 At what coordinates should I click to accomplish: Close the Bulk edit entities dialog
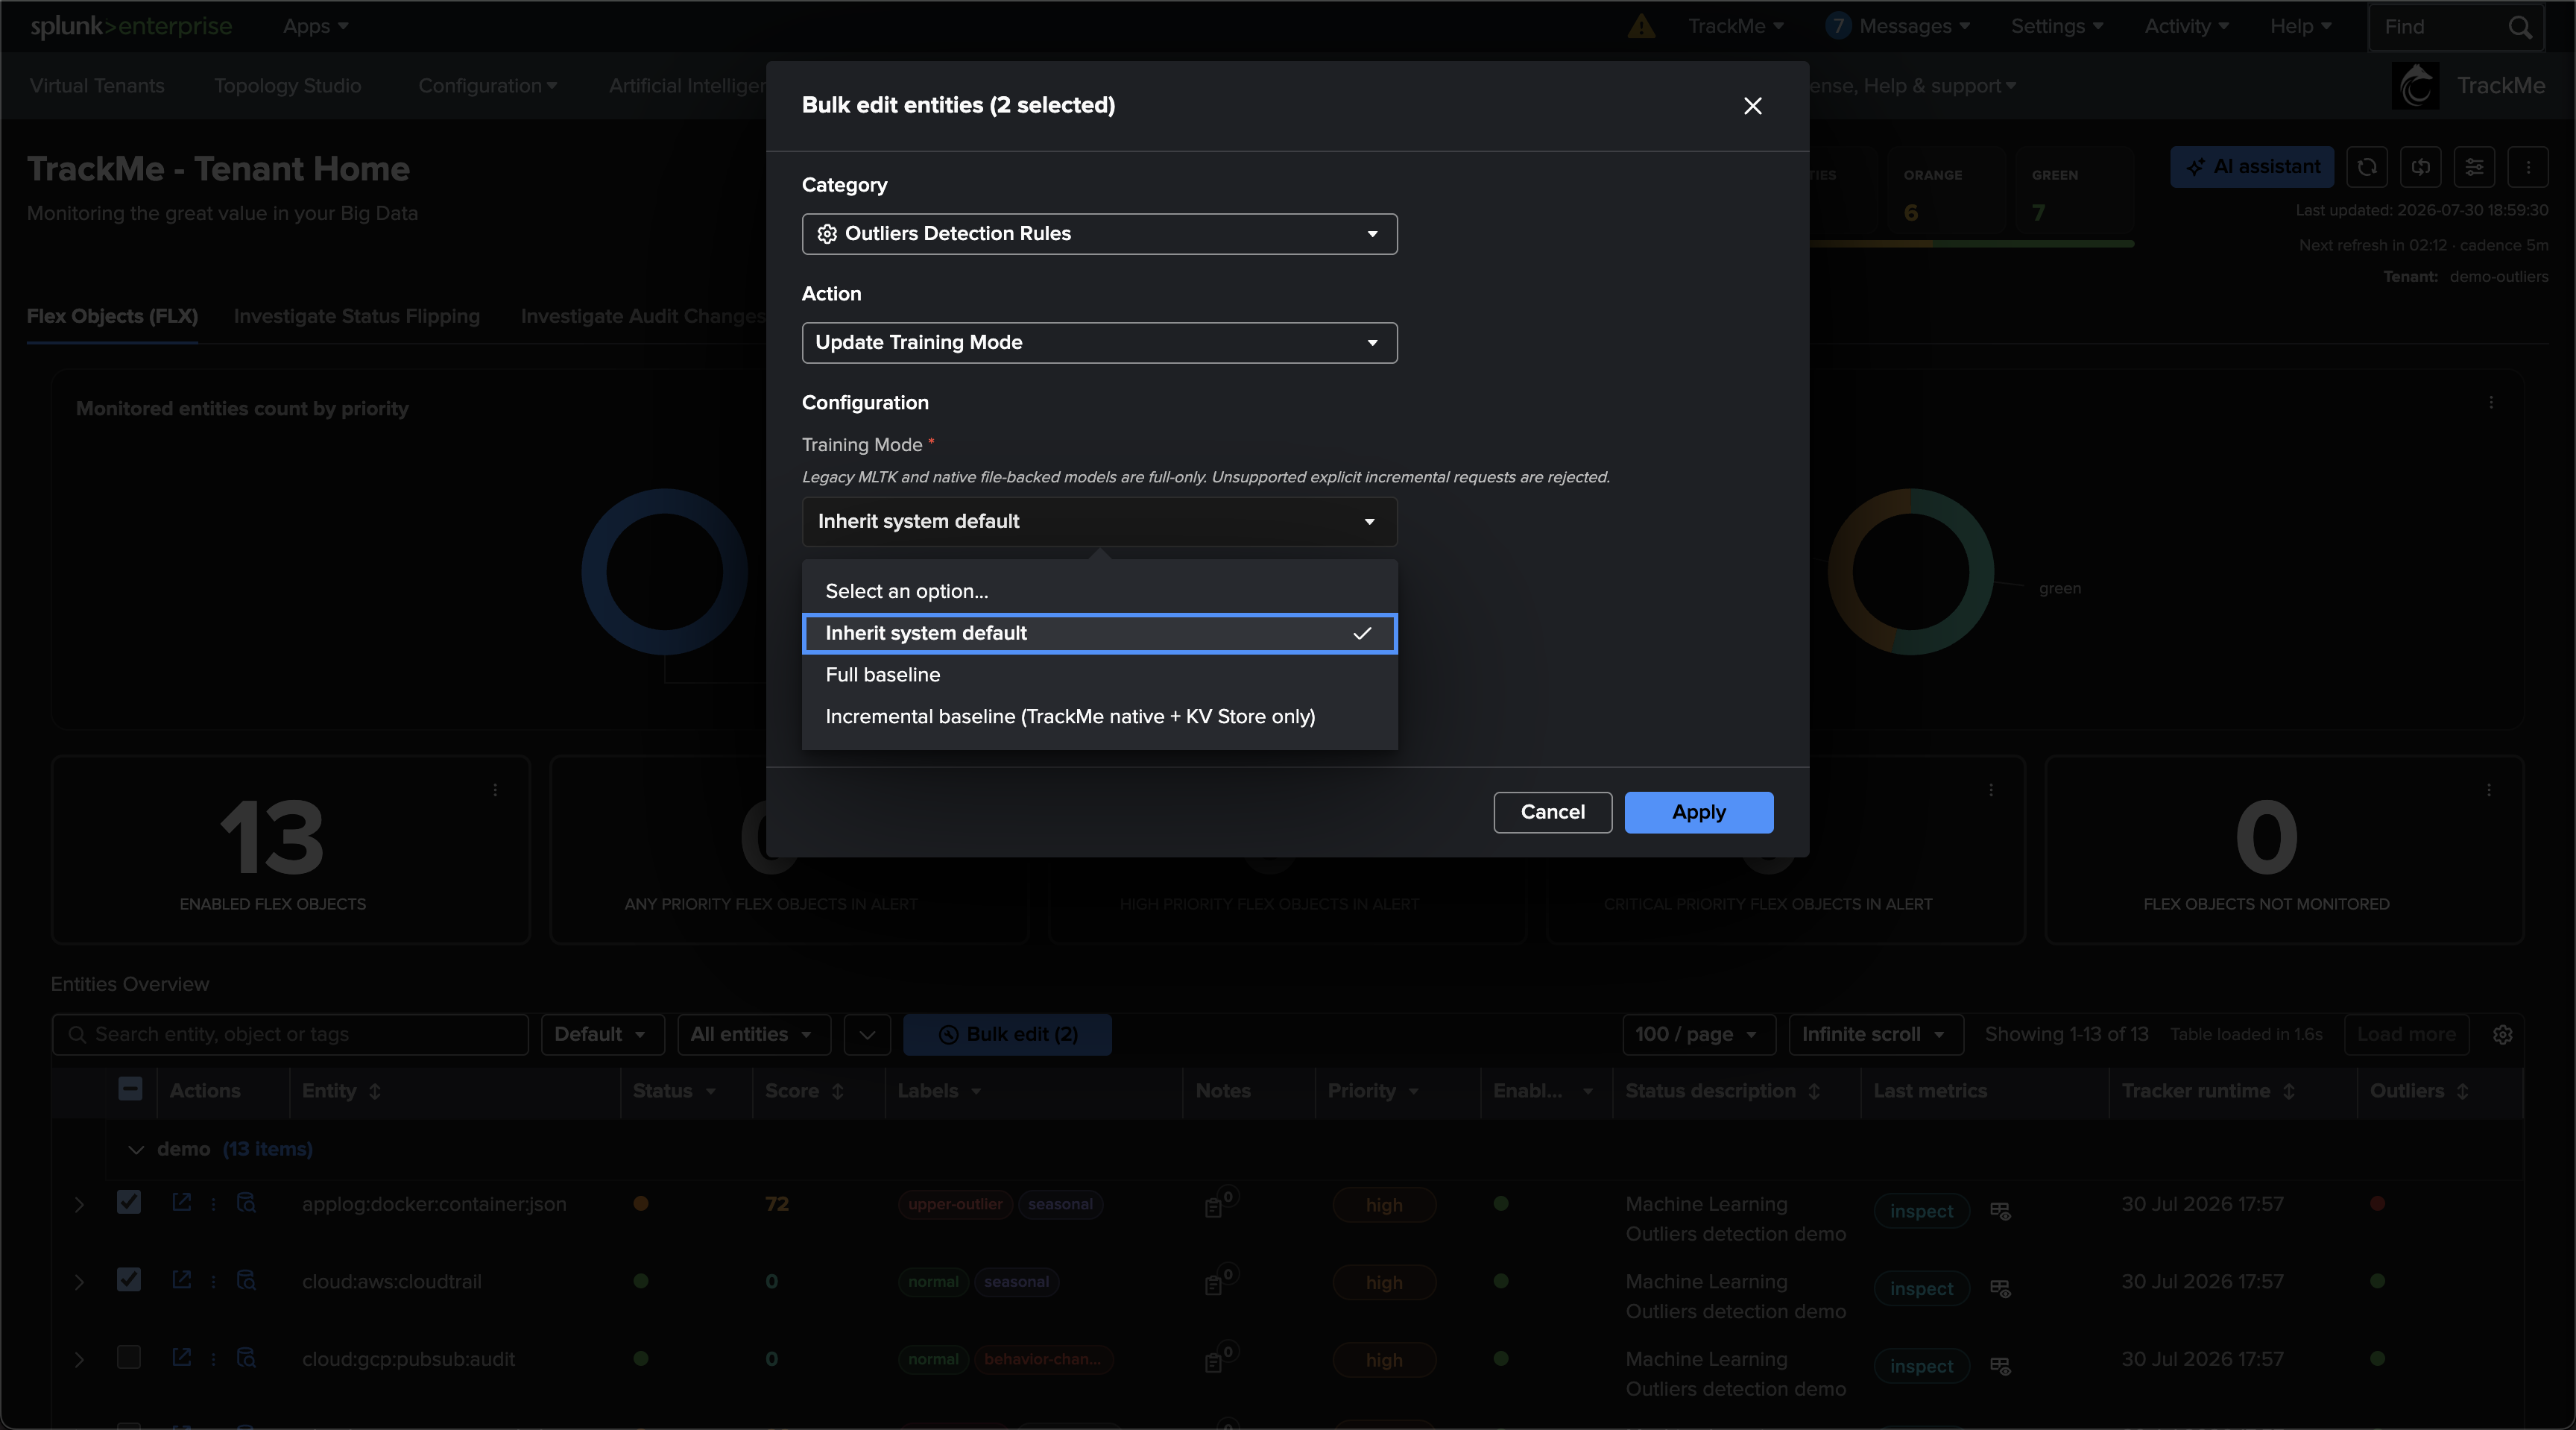[x=1752, y=106]
